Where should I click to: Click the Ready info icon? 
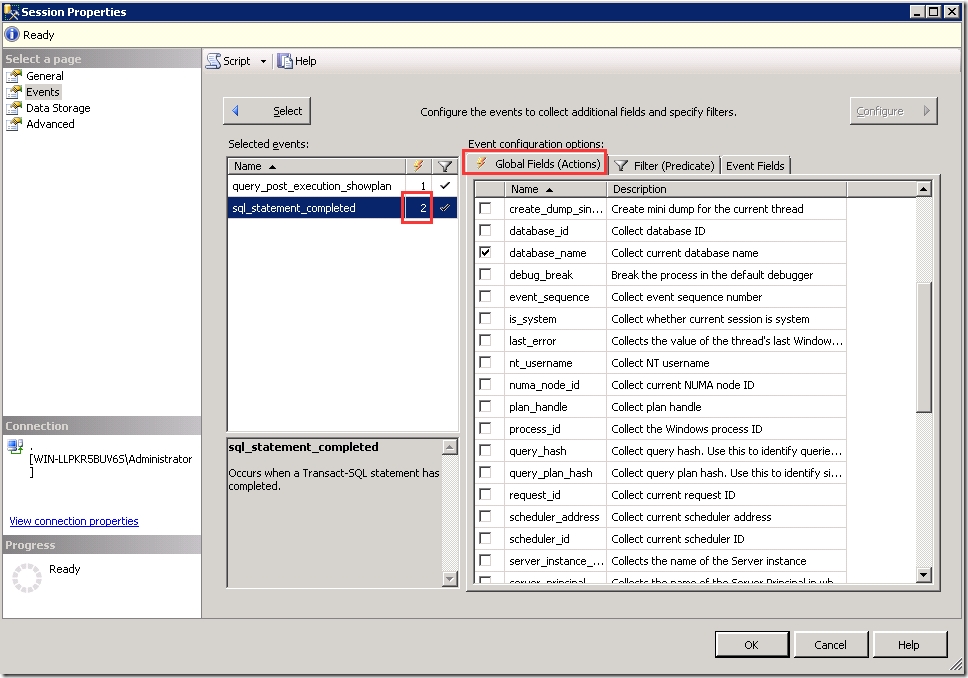click(12, 35)
